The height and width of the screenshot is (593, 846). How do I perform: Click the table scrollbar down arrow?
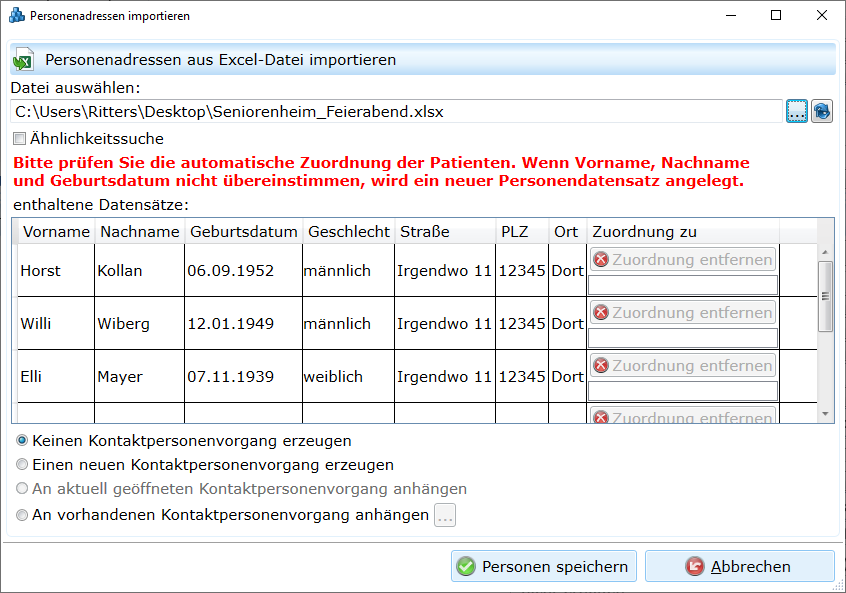click(x=825, y=414)
